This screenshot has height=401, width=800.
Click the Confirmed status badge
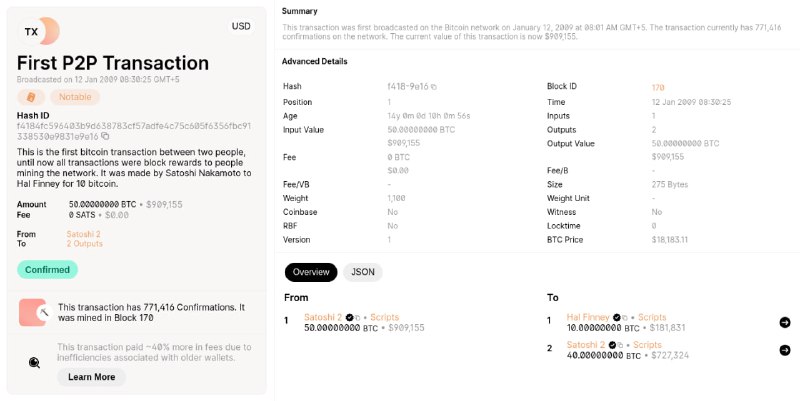pyautogui.click(x=47, y=270)
